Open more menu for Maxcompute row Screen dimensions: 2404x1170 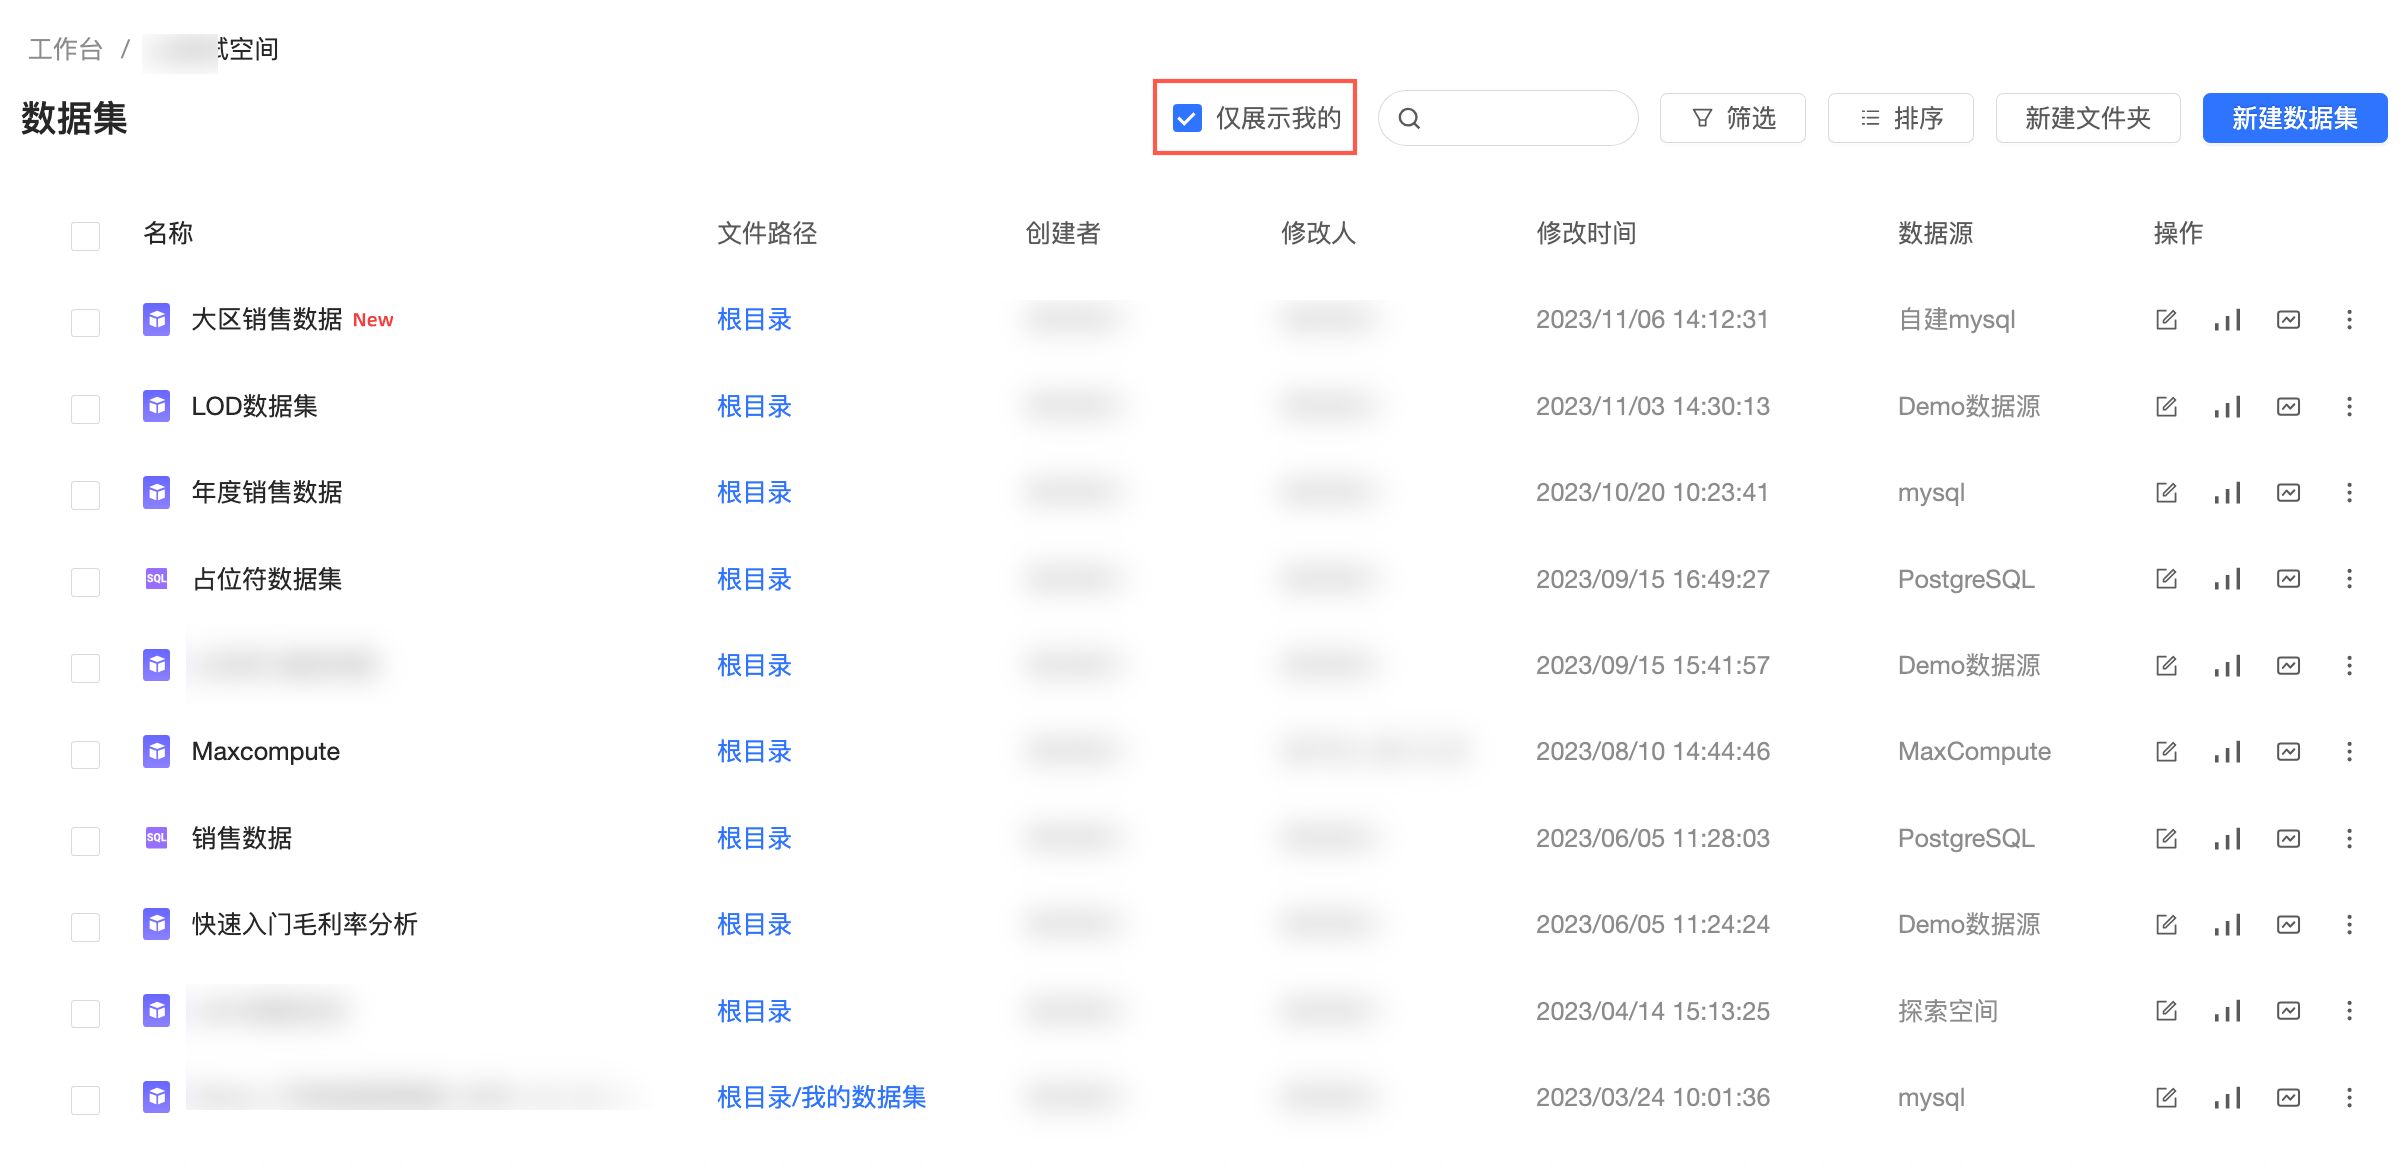coord(2349,752)
